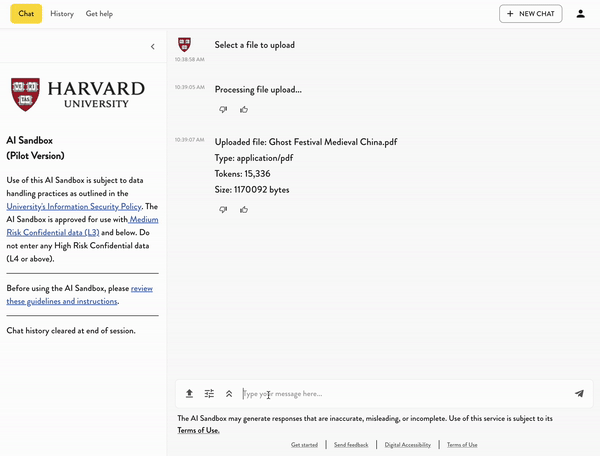Screen dimensions: 600x456
Task: Open the Digital Accessibility footer link
Action: tap(408, 444)
